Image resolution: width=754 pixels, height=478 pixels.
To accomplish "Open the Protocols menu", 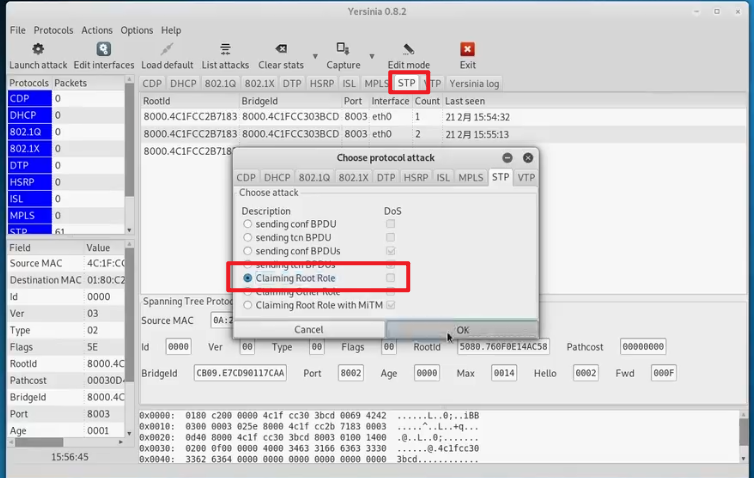I will (x=53, y=30).
